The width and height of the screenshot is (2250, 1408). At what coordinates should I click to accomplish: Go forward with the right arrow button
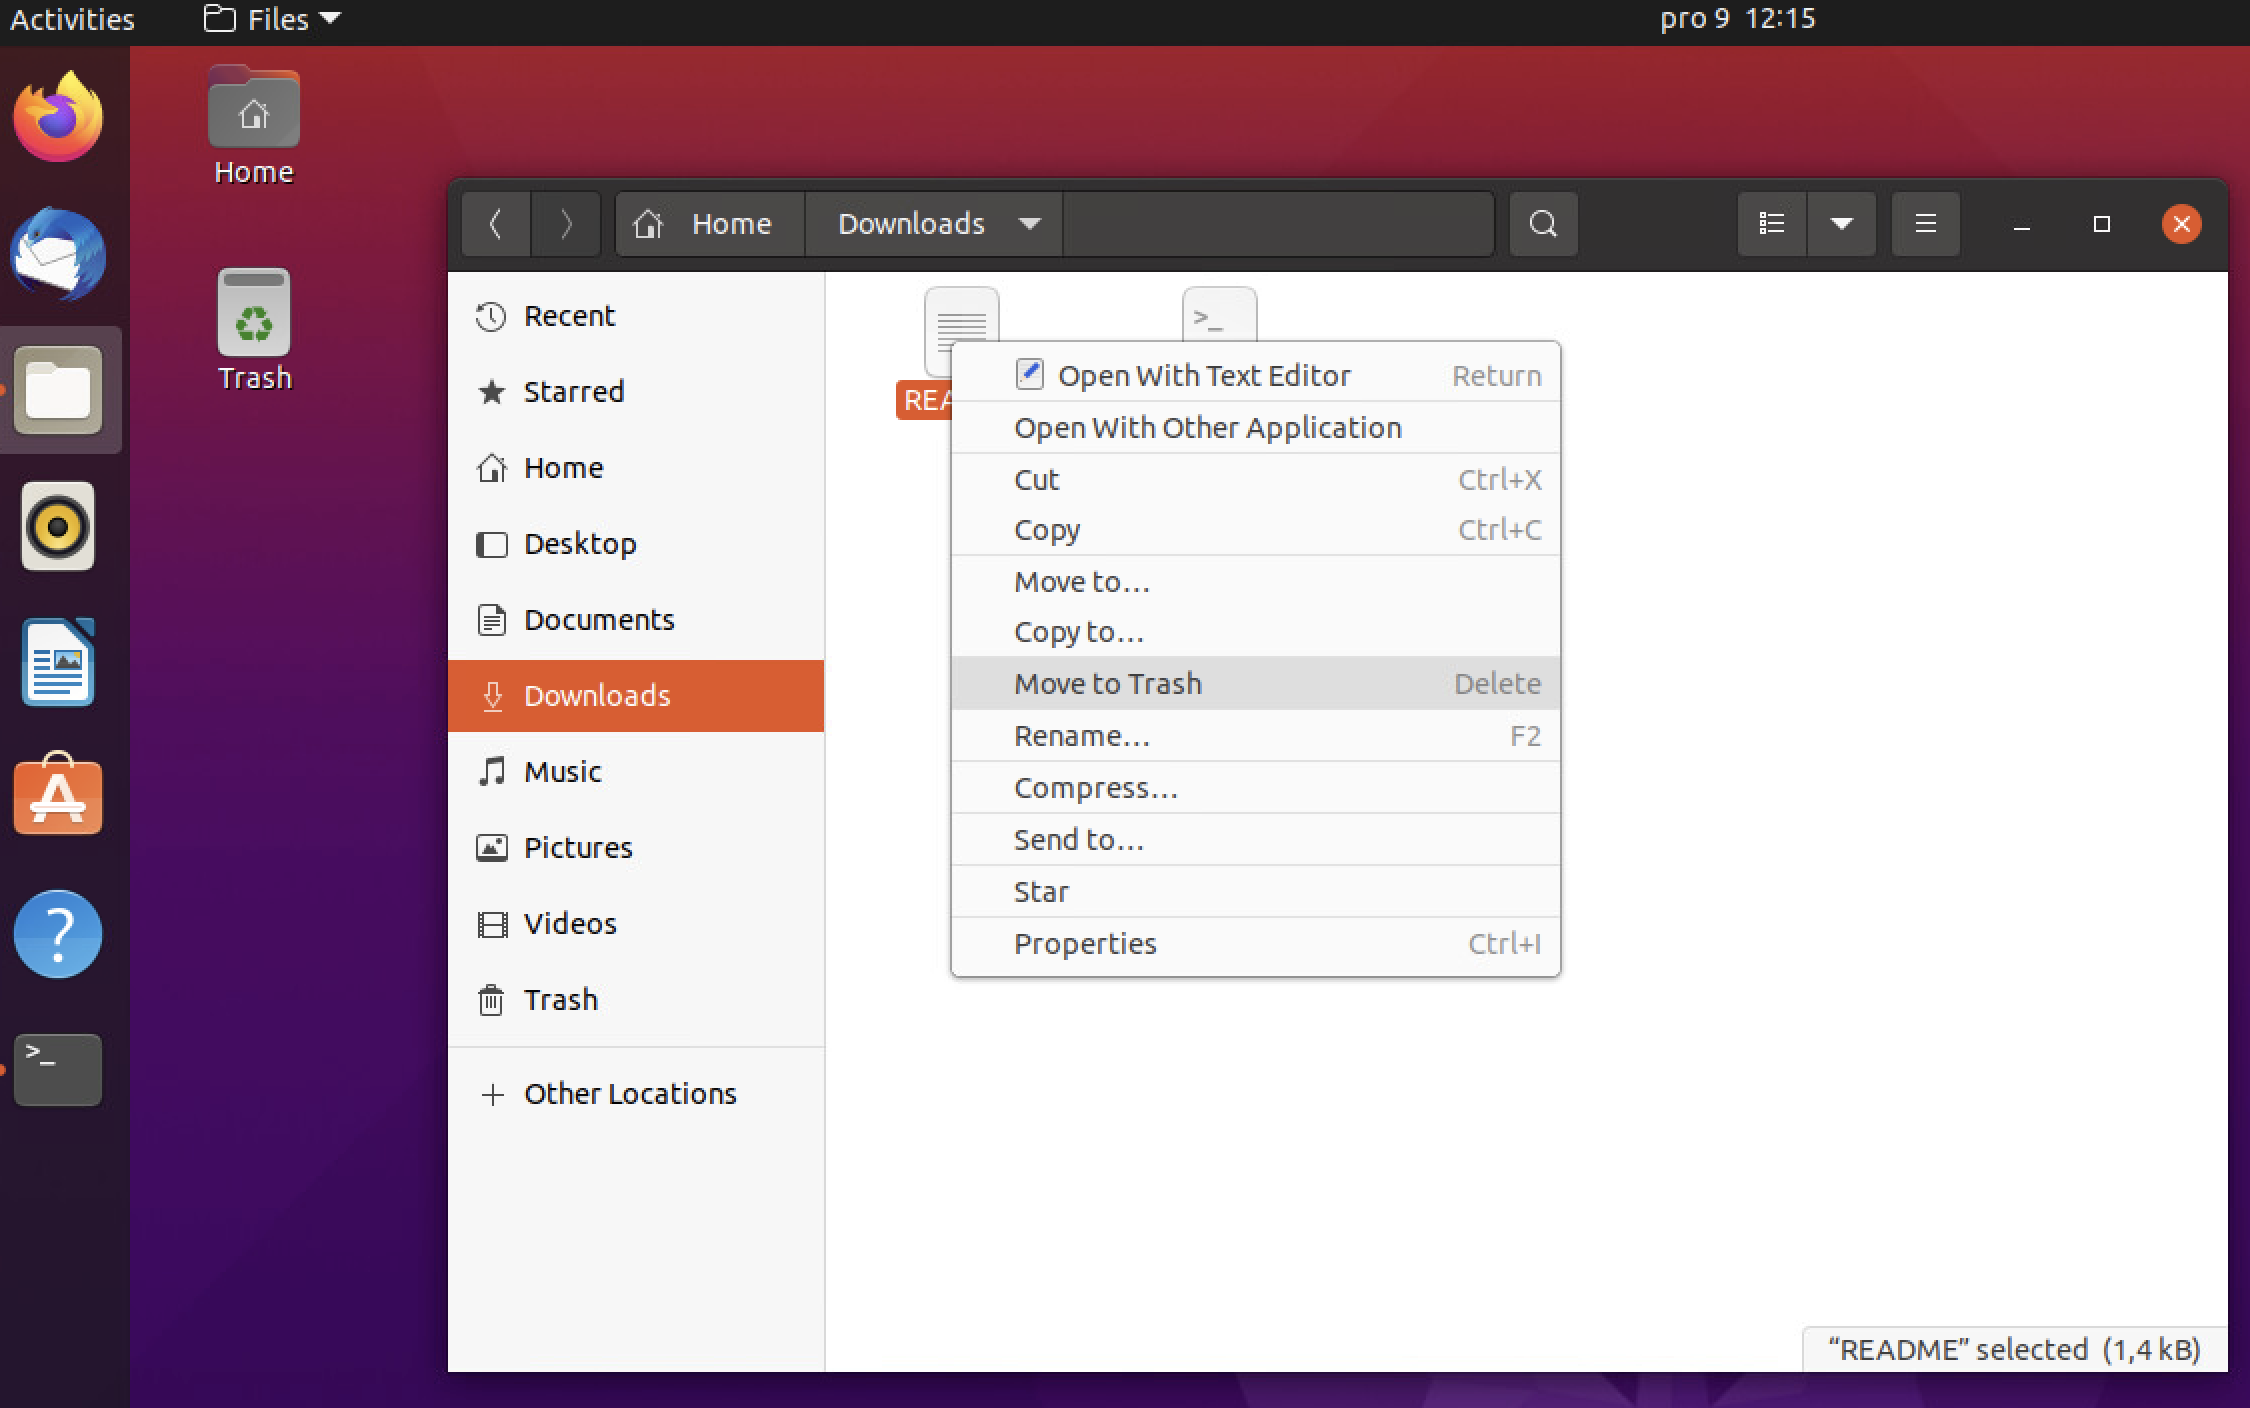pyautogui.click(x=566, y=224)
